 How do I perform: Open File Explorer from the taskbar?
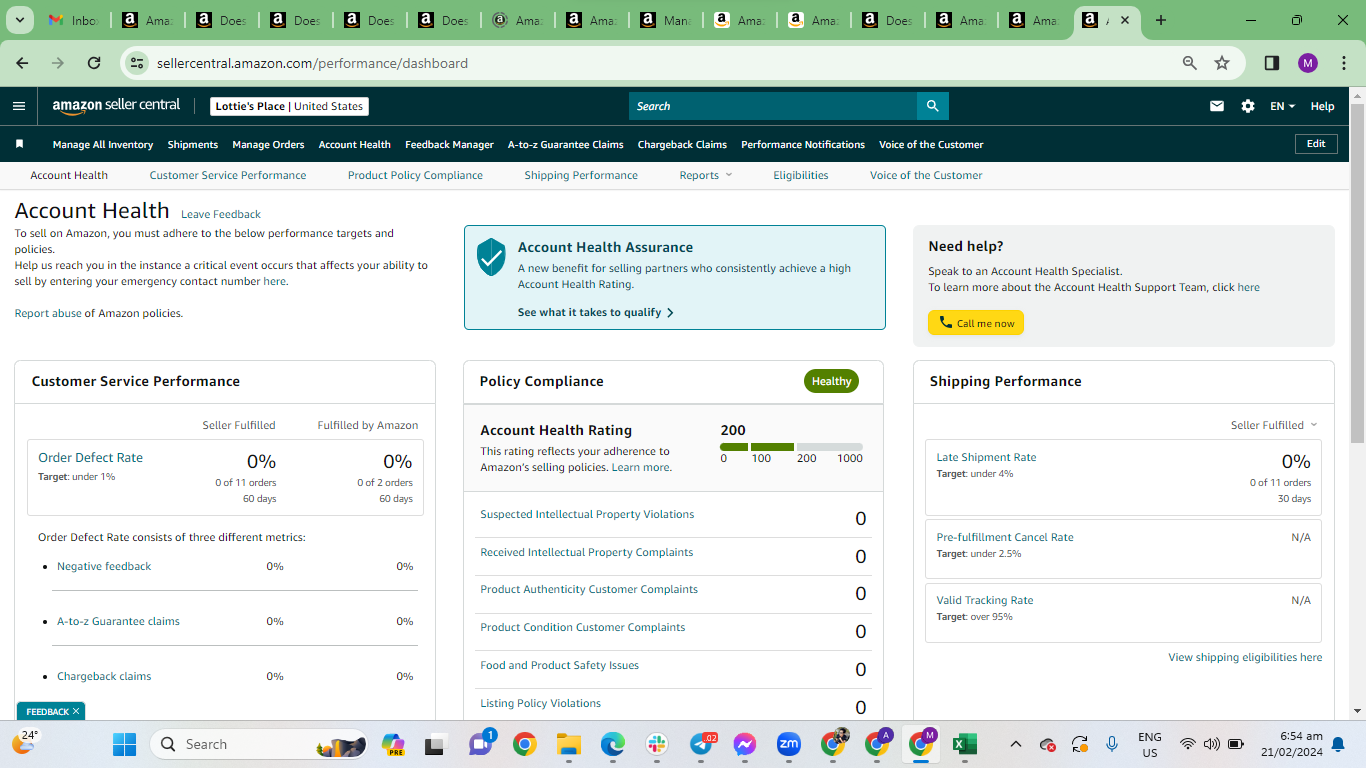tap(569, 744)
